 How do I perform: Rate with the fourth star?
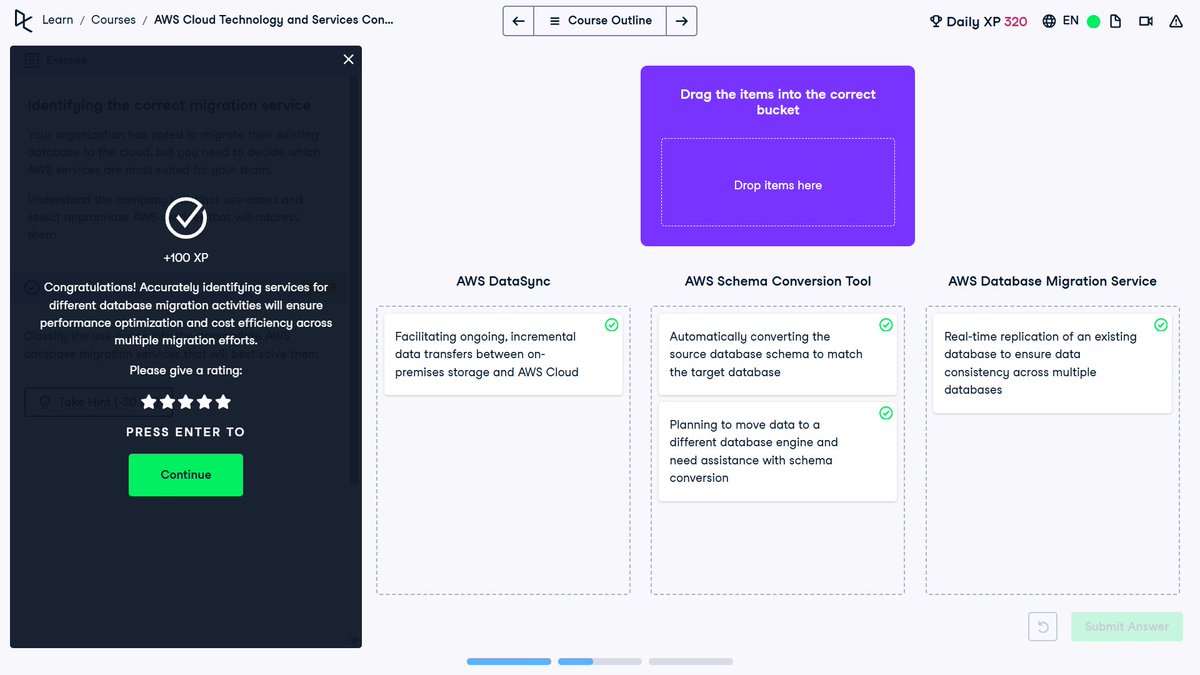pos(205,402)
